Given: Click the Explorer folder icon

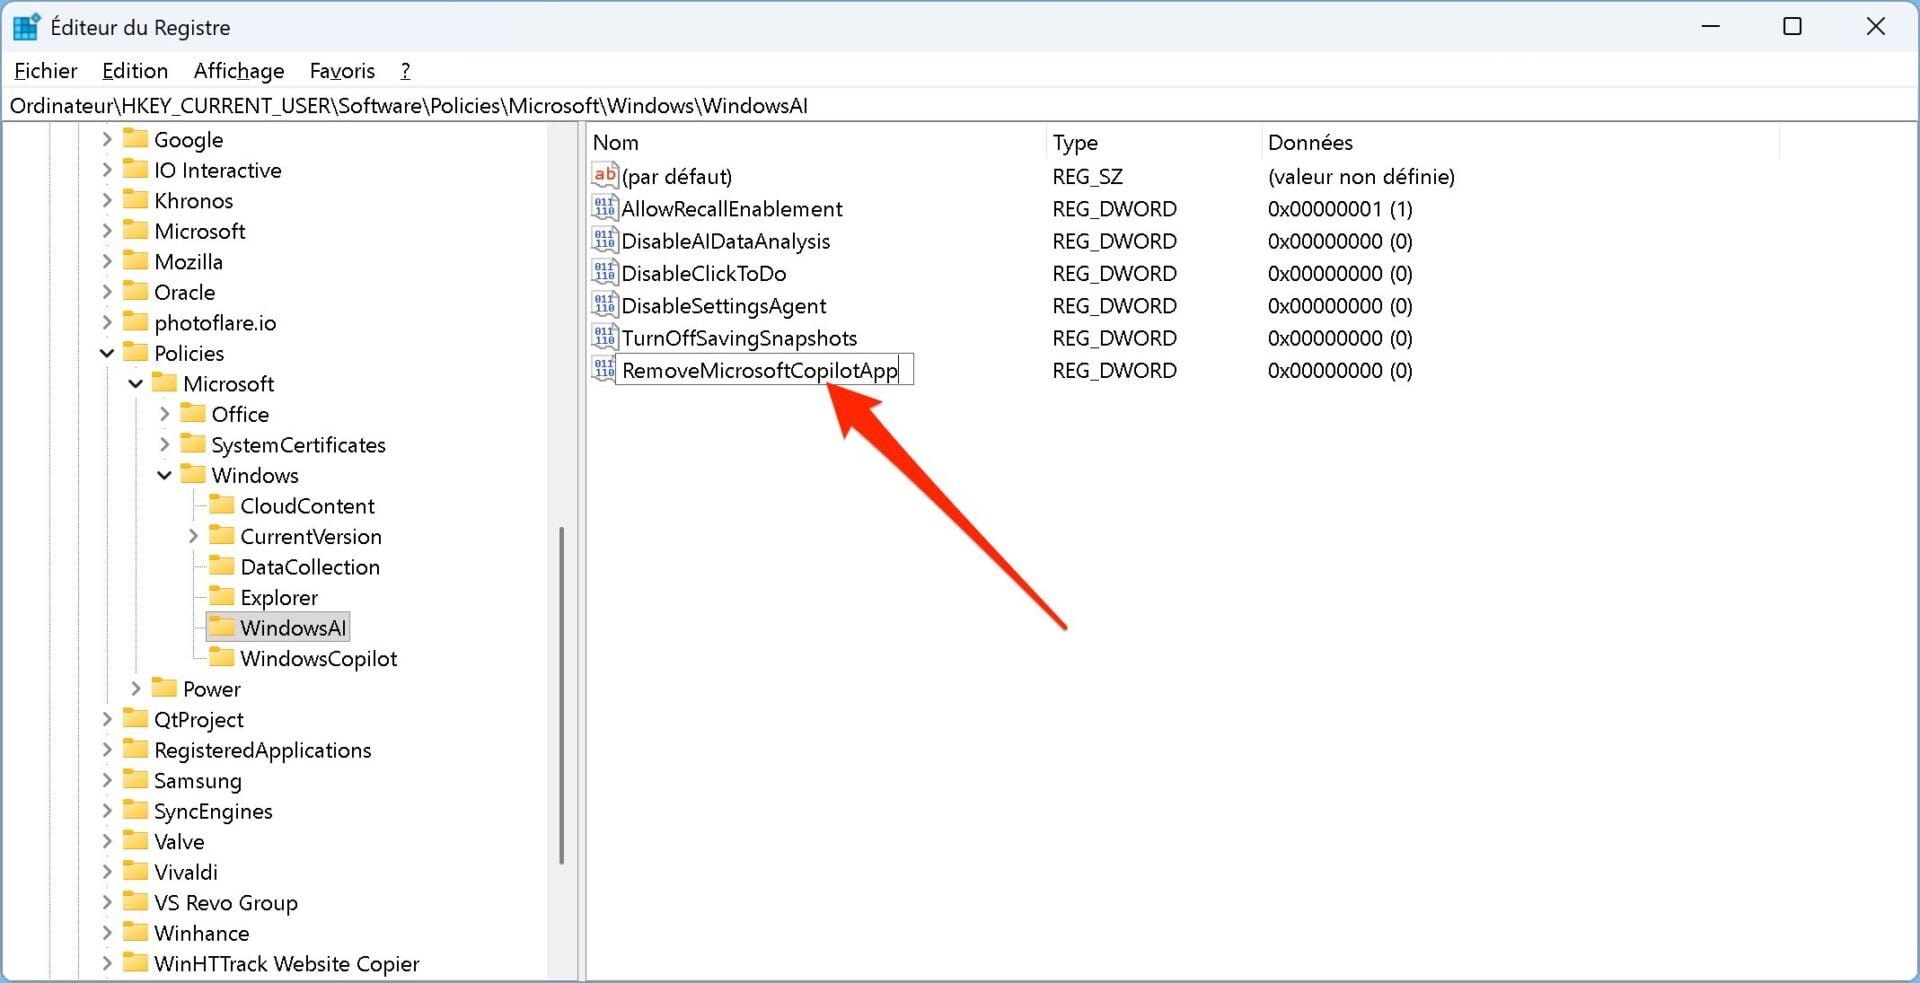Looking at the screenshot, I should click(222, 597).
